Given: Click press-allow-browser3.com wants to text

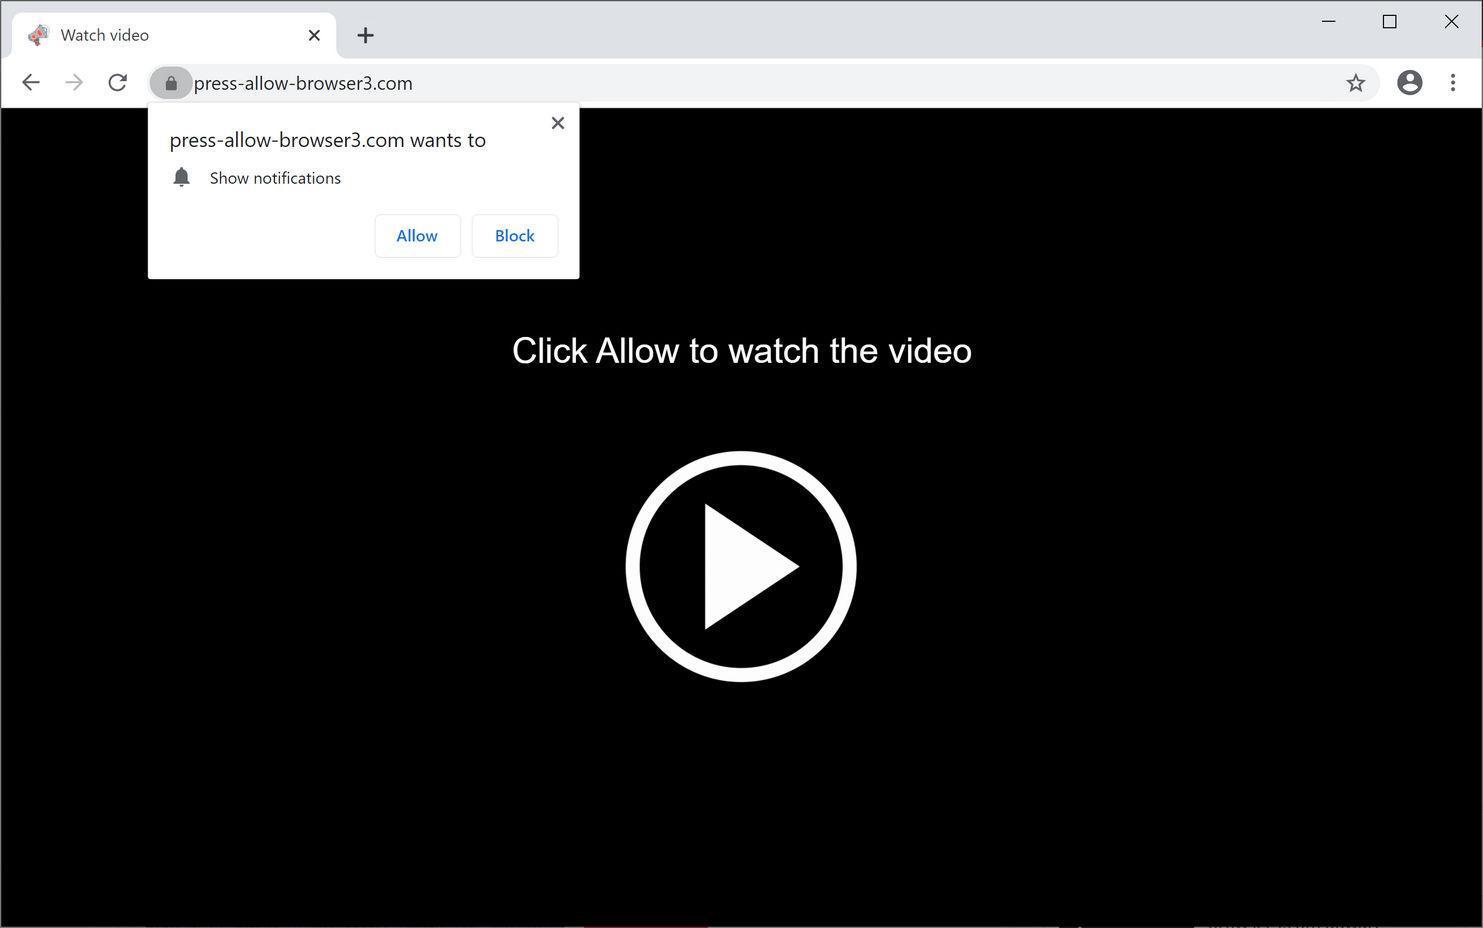Looking at the screenshot, I should point(327,140).
